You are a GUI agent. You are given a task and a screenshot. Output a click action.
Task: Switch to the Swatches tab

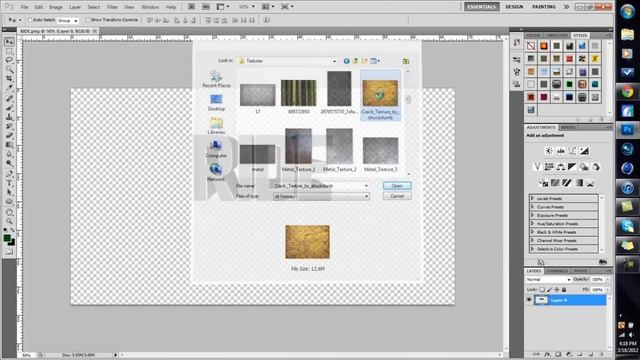[x=557, y=36]
